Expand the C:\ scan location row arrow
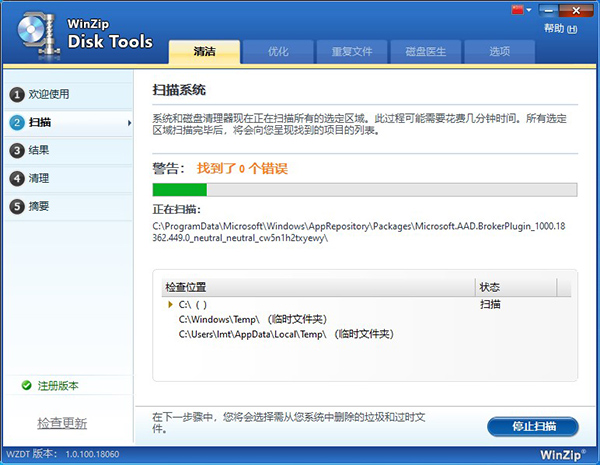 pyautogui.click(x=170, y=304)
